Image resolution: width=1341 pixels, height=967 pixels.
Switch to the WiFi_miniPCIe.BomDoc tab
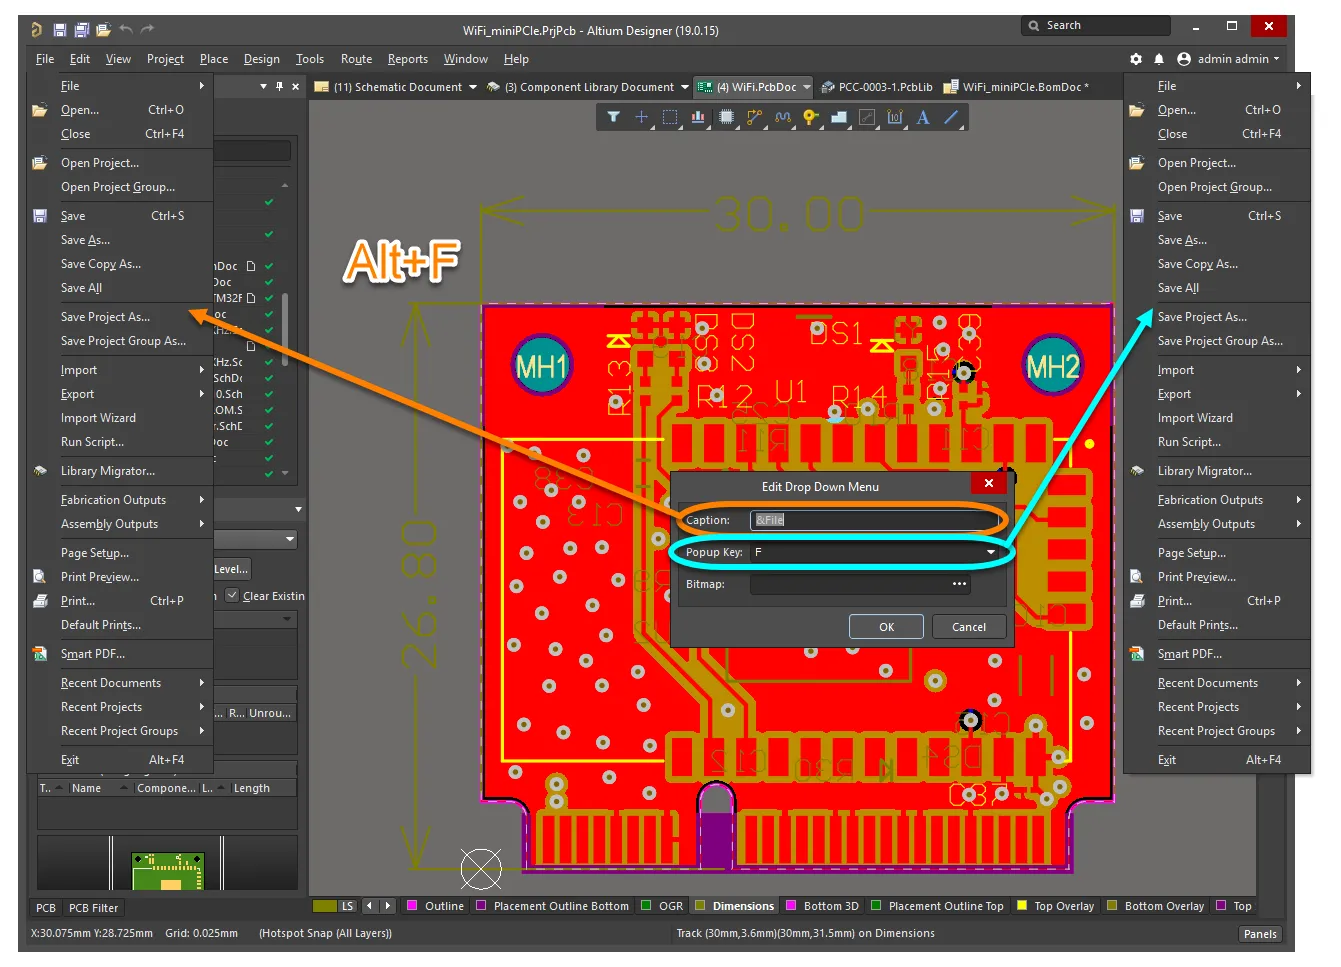pos(1016,87)
